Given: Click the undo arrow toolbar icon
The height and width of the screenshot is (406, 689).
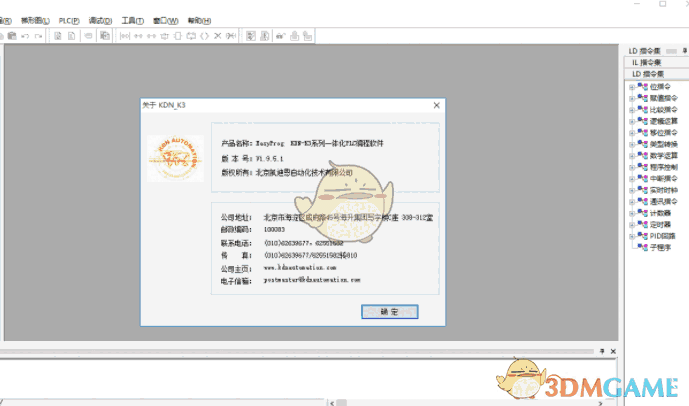Looking at the screenshot, I should tap(25, 36).
